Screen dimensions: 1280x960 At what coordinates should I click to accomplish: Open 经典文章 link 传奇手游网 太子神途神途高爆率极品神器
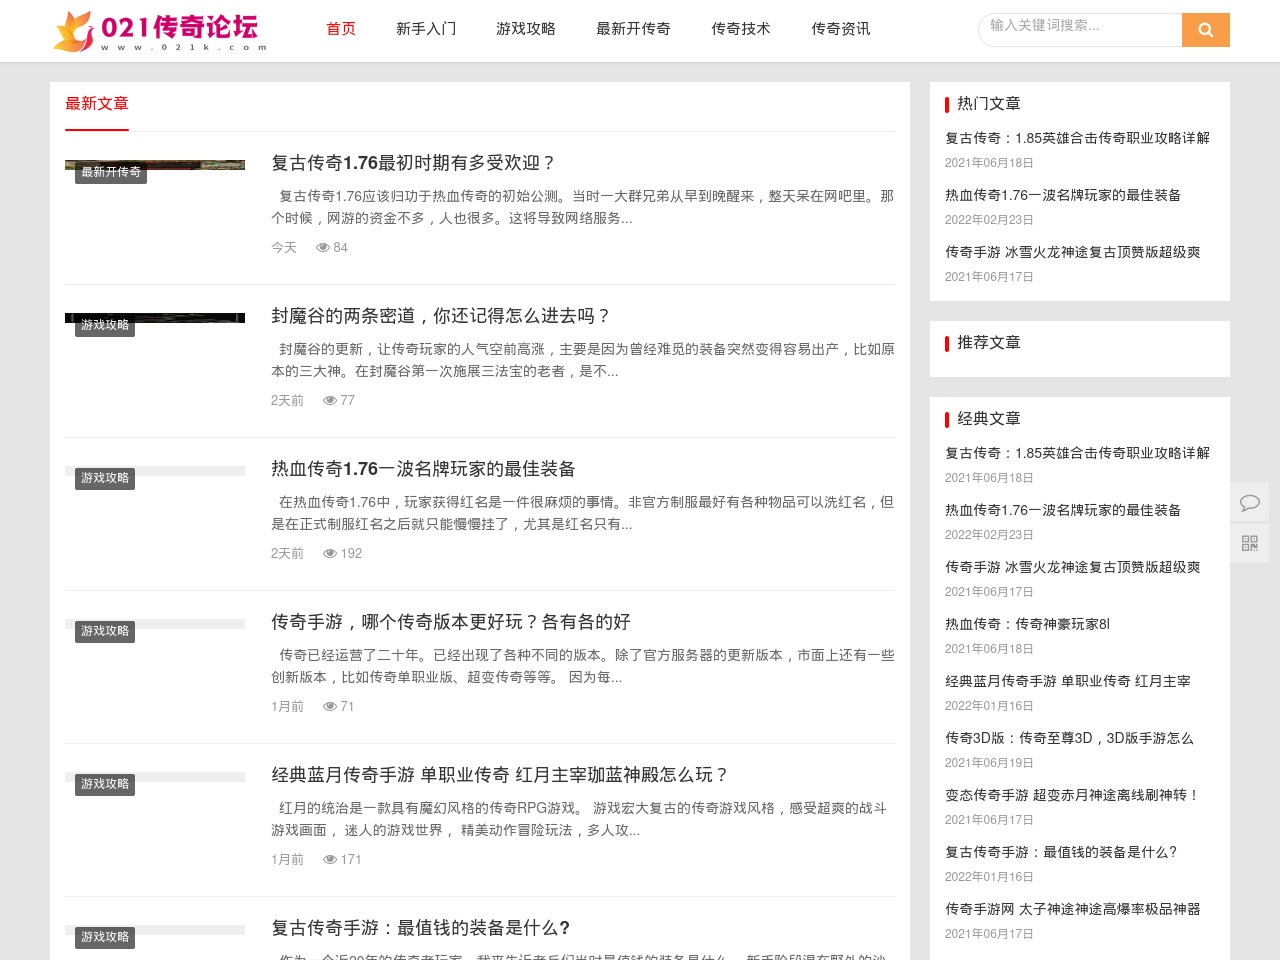[x=1072, y=909]
